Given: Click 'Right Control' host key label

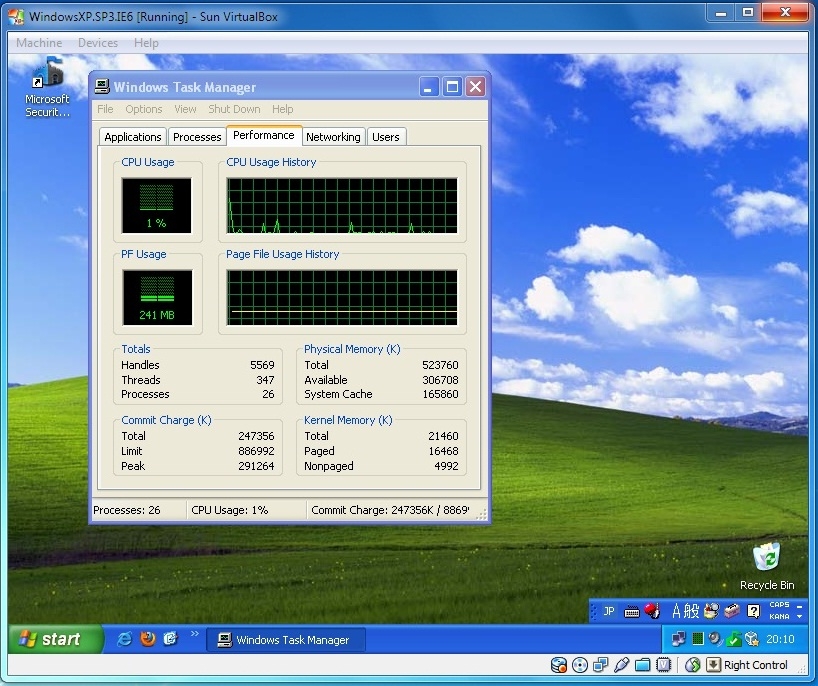Looking at the screenshot, I should pos(756,665).
